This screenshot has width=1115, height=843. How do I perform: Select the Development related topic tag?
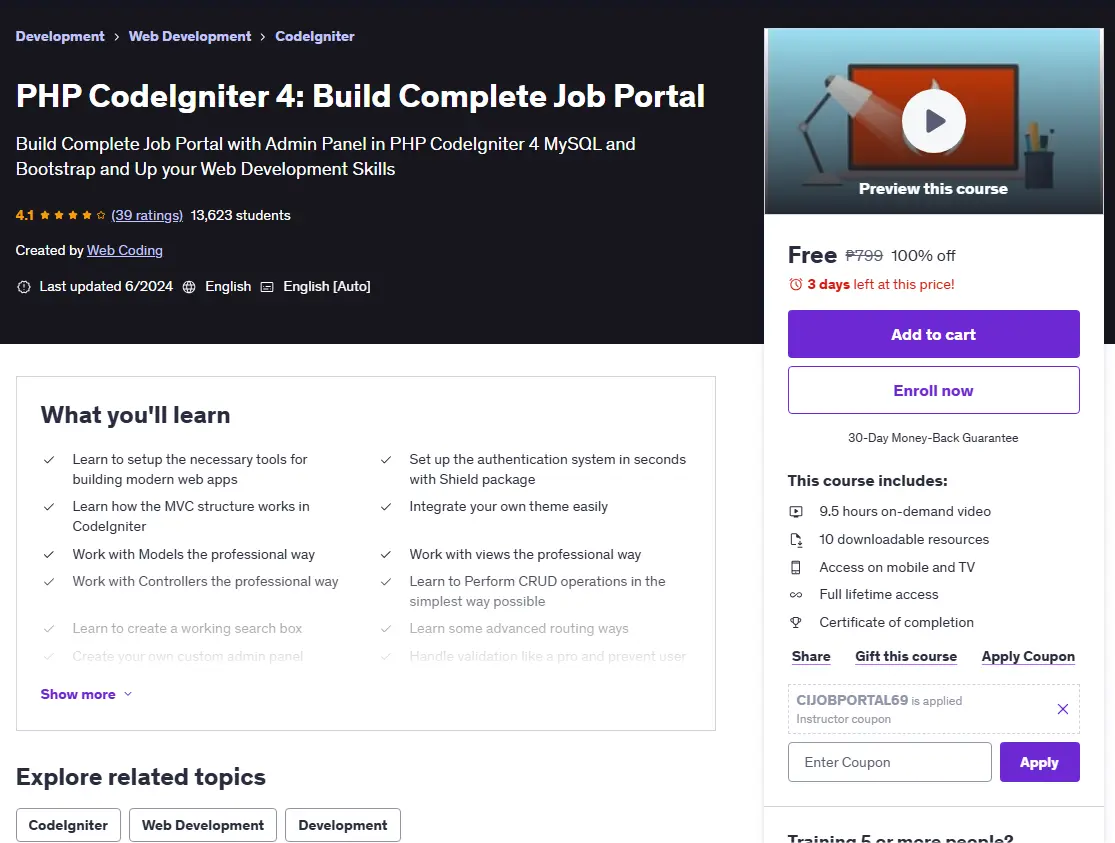(343, 825)
